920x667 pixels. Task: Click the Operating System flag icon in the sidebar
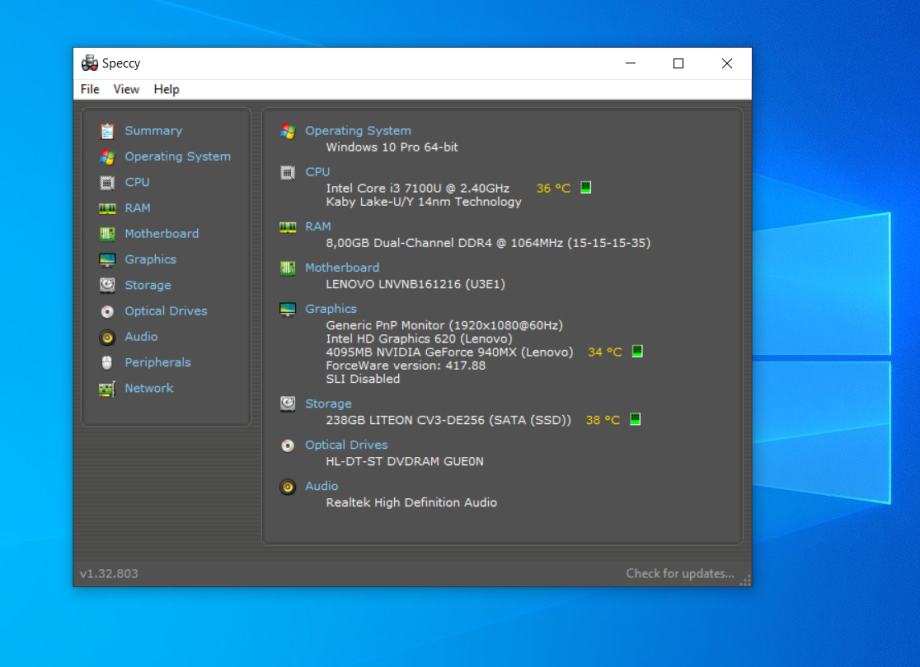107,157
